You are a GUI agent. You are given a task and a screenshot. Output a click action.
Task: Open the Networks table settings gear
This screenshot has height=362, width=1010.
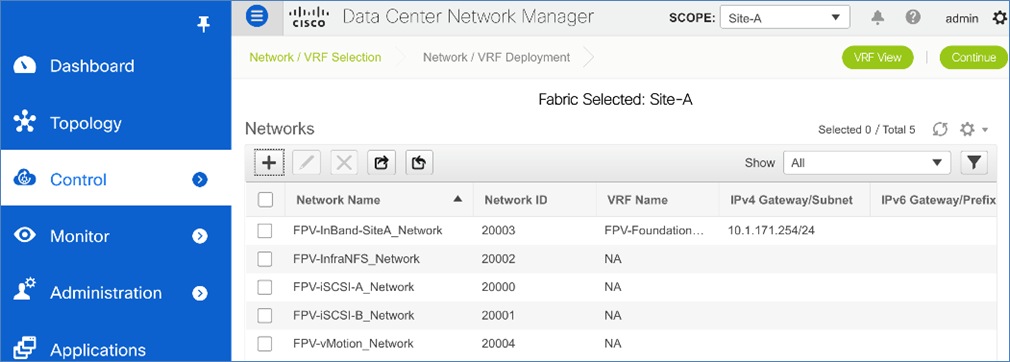[x=967, y=129]
